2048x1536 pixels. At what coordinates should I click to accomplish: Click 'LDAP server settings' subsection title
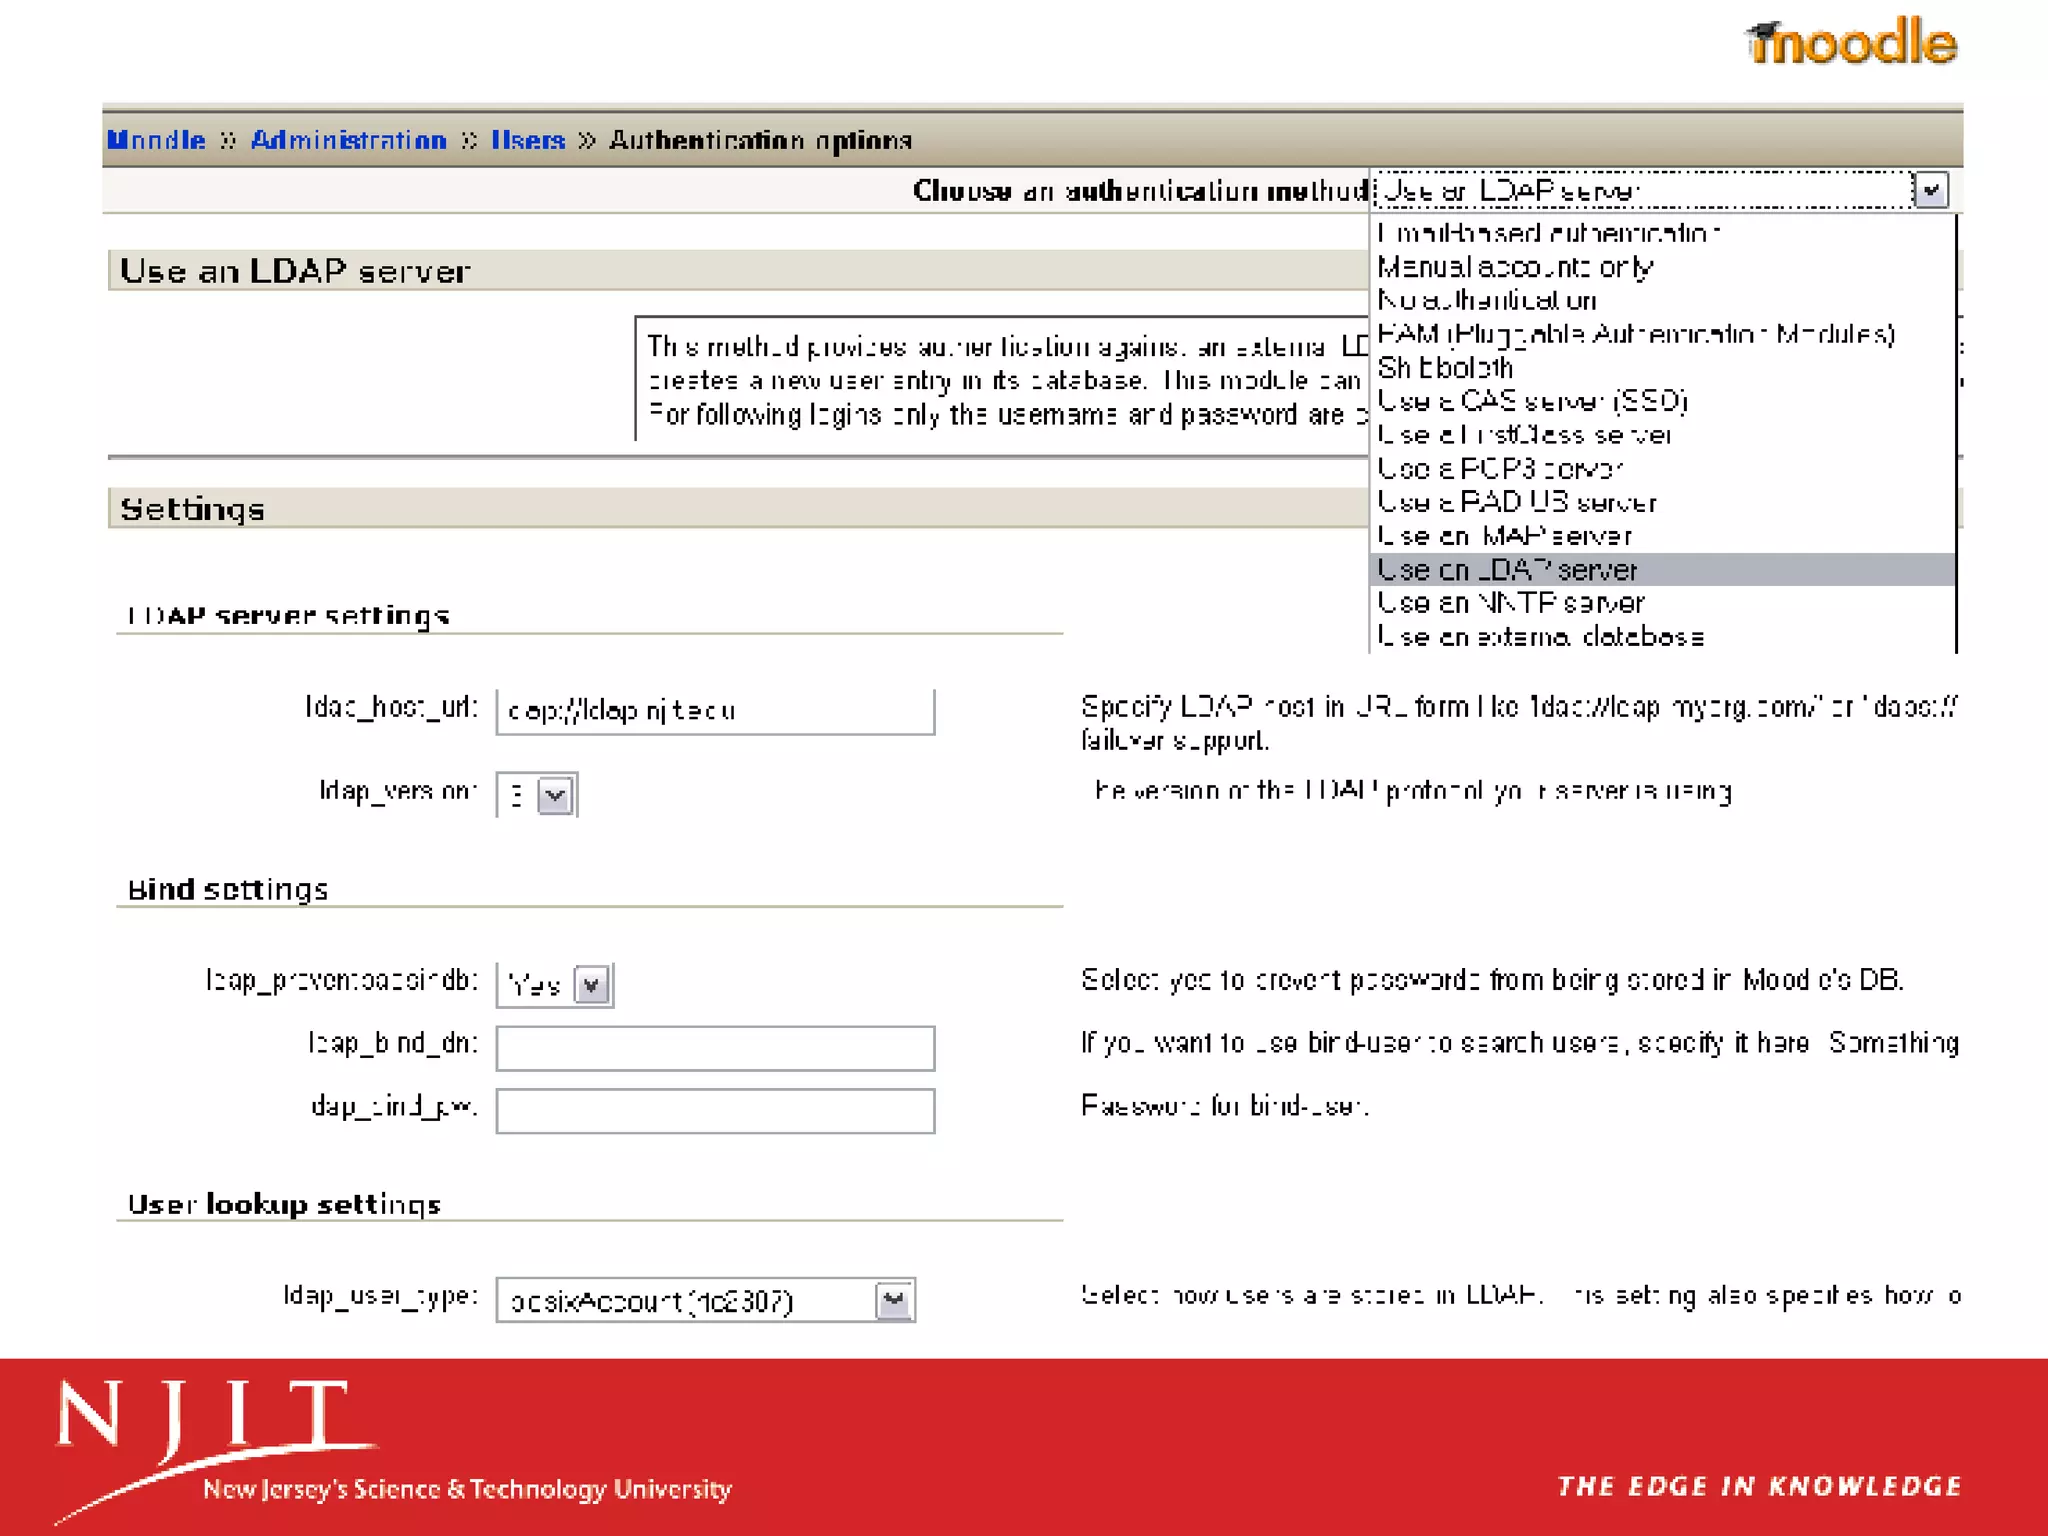click(288, 615)
